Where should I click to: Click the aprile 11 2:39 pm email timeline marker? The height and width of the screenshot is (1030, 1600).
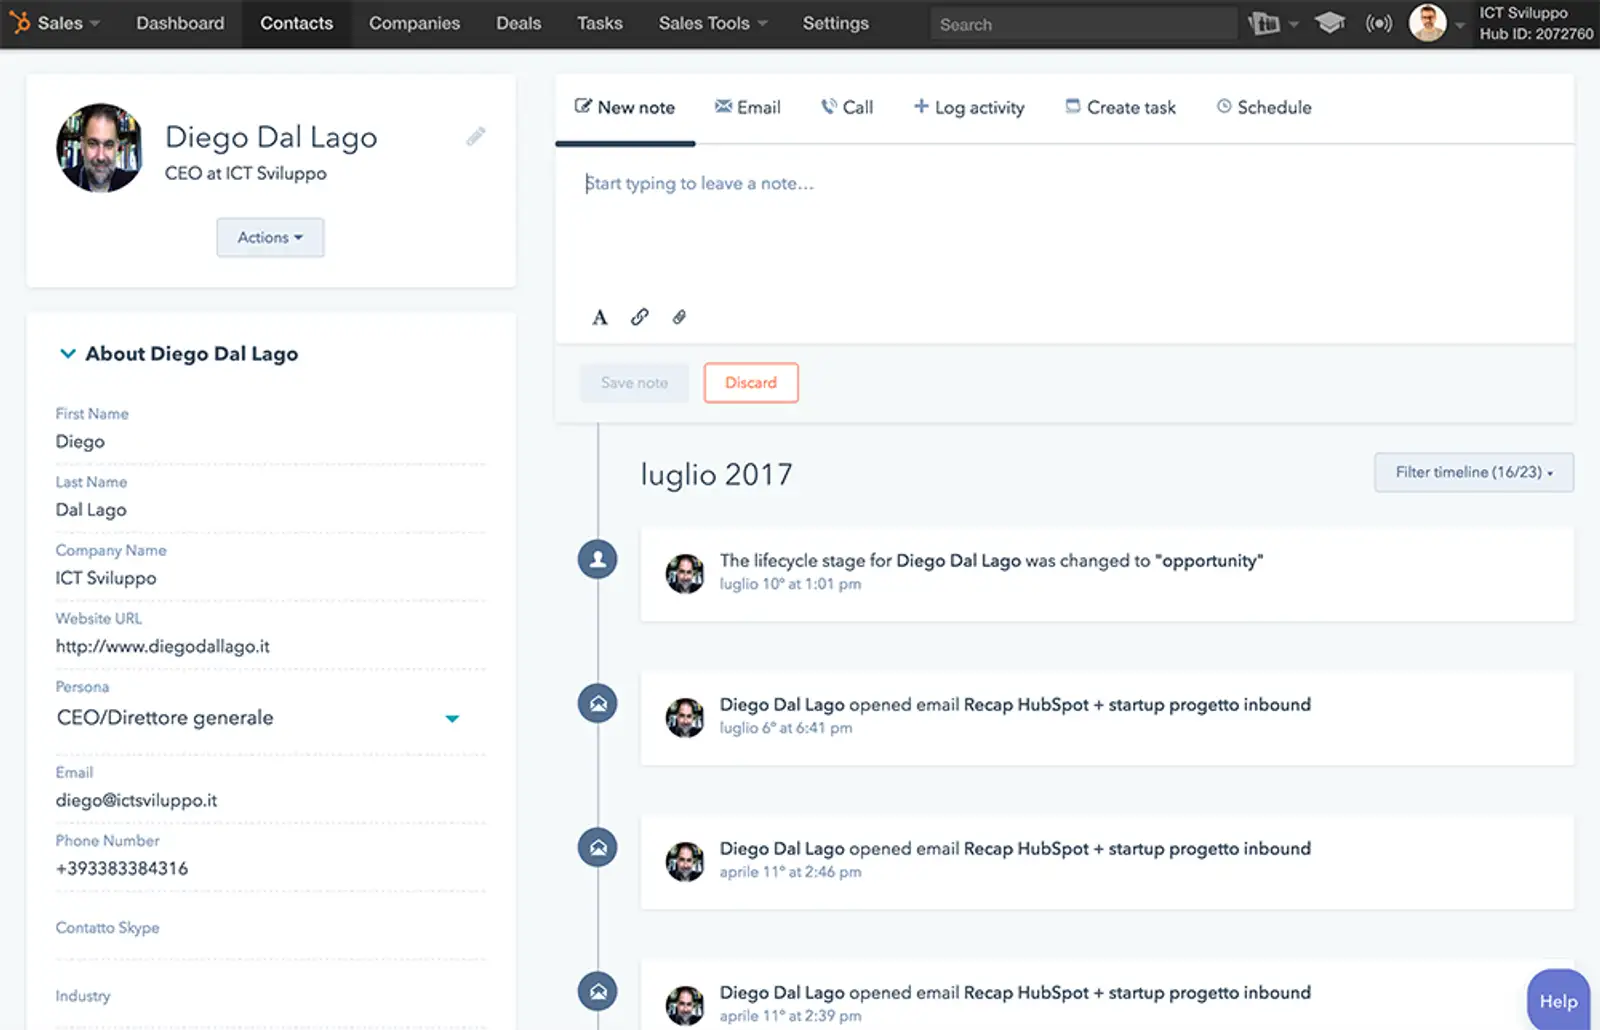click(x=598, y=991)
